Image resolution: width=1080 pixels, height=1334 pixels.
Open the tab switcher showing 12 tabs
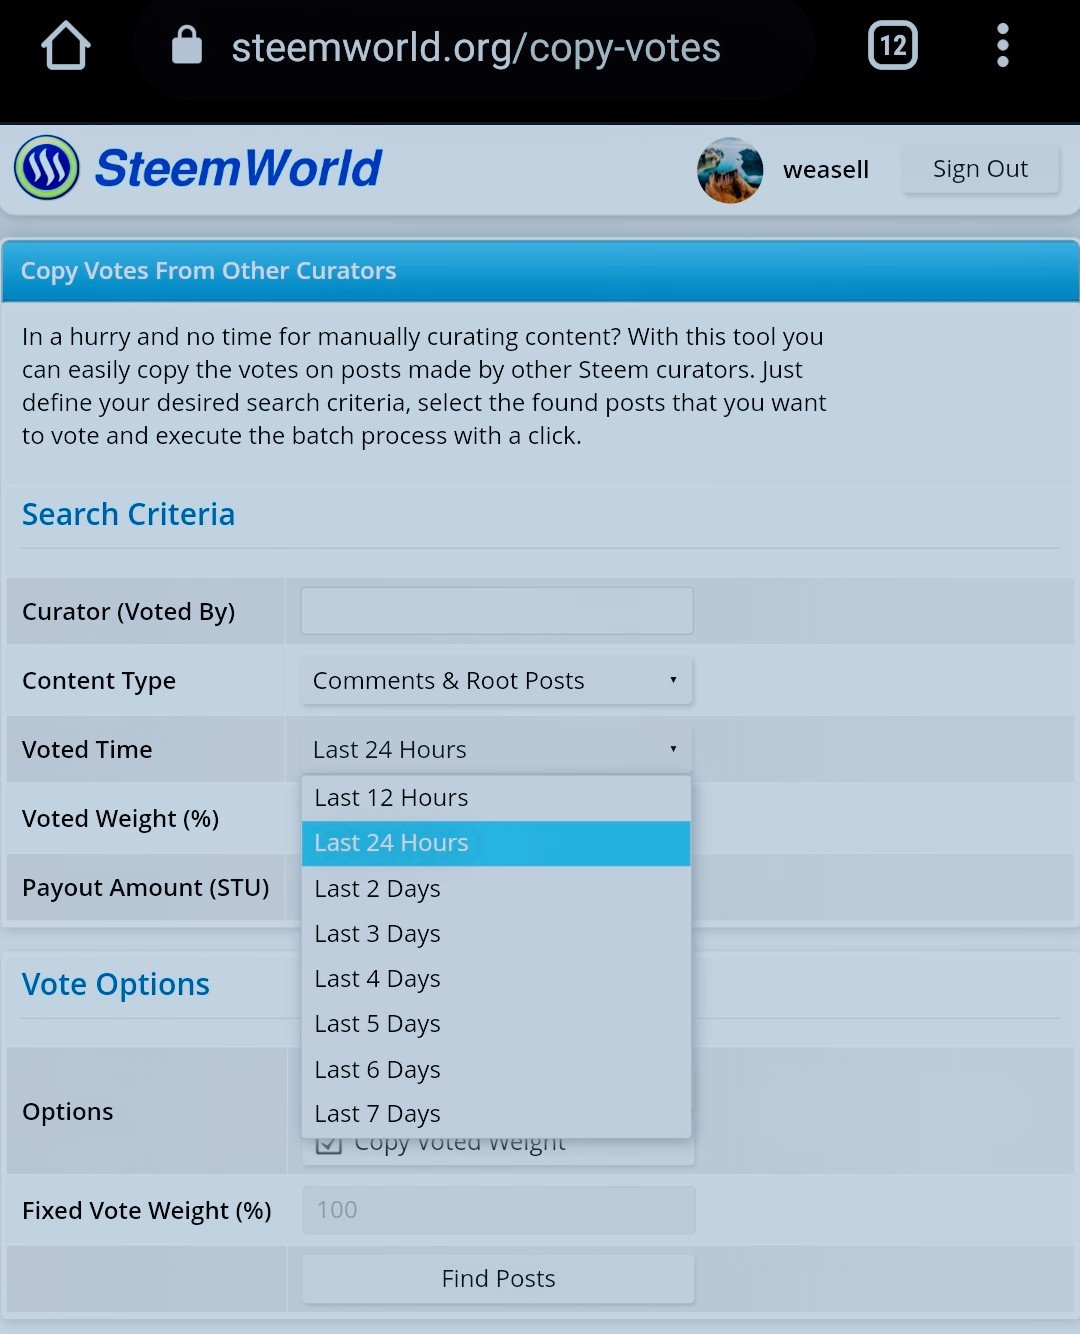pos(893,46)
